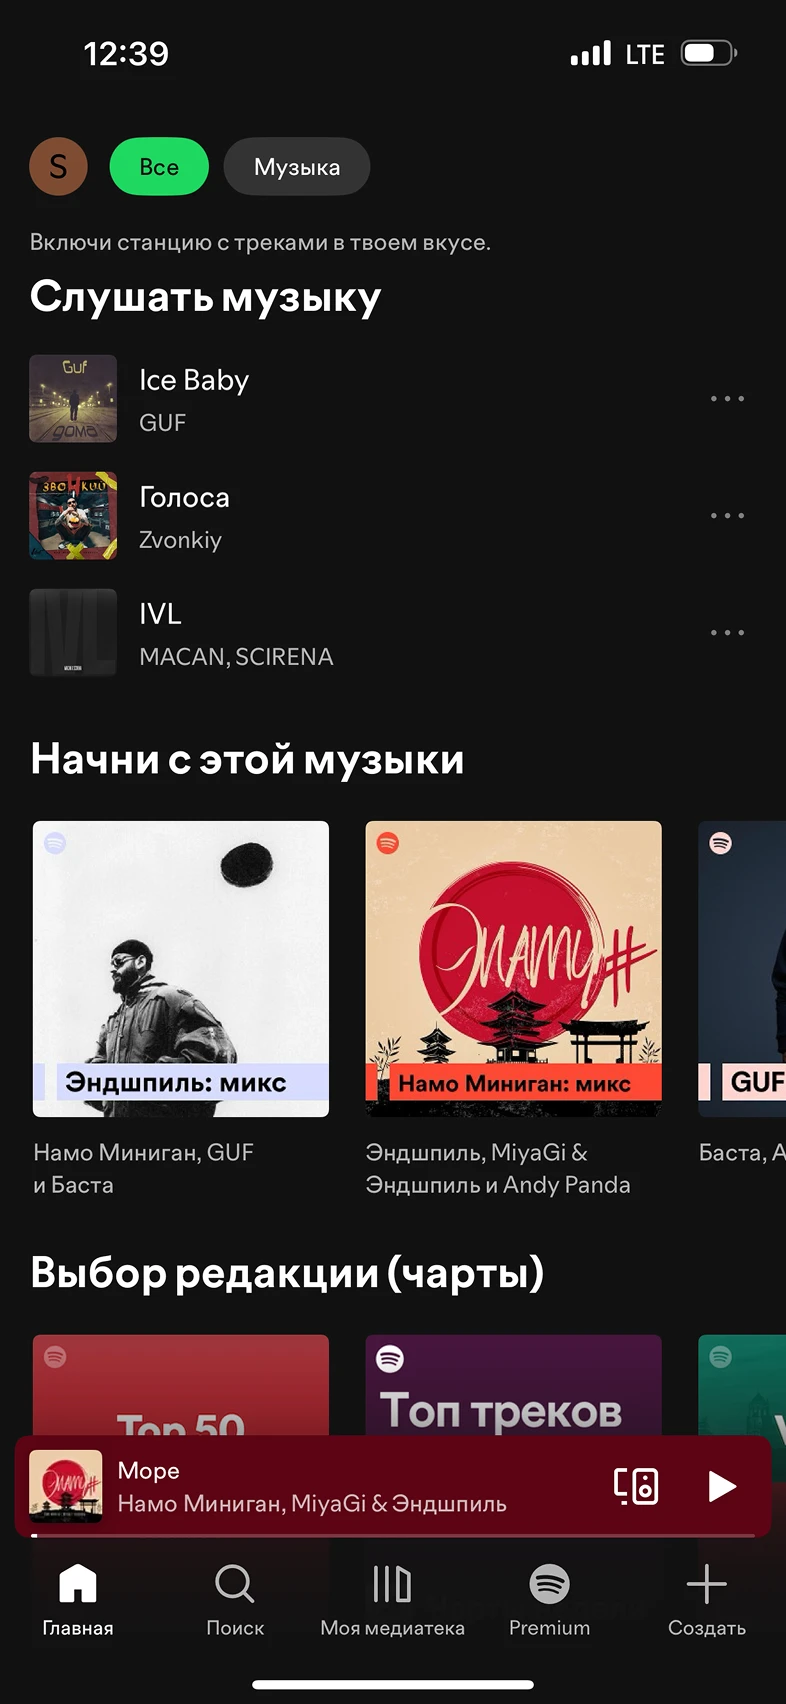Select the green Все filter chip
This screenshot has width=786, height=1704.
pos(159,166)
